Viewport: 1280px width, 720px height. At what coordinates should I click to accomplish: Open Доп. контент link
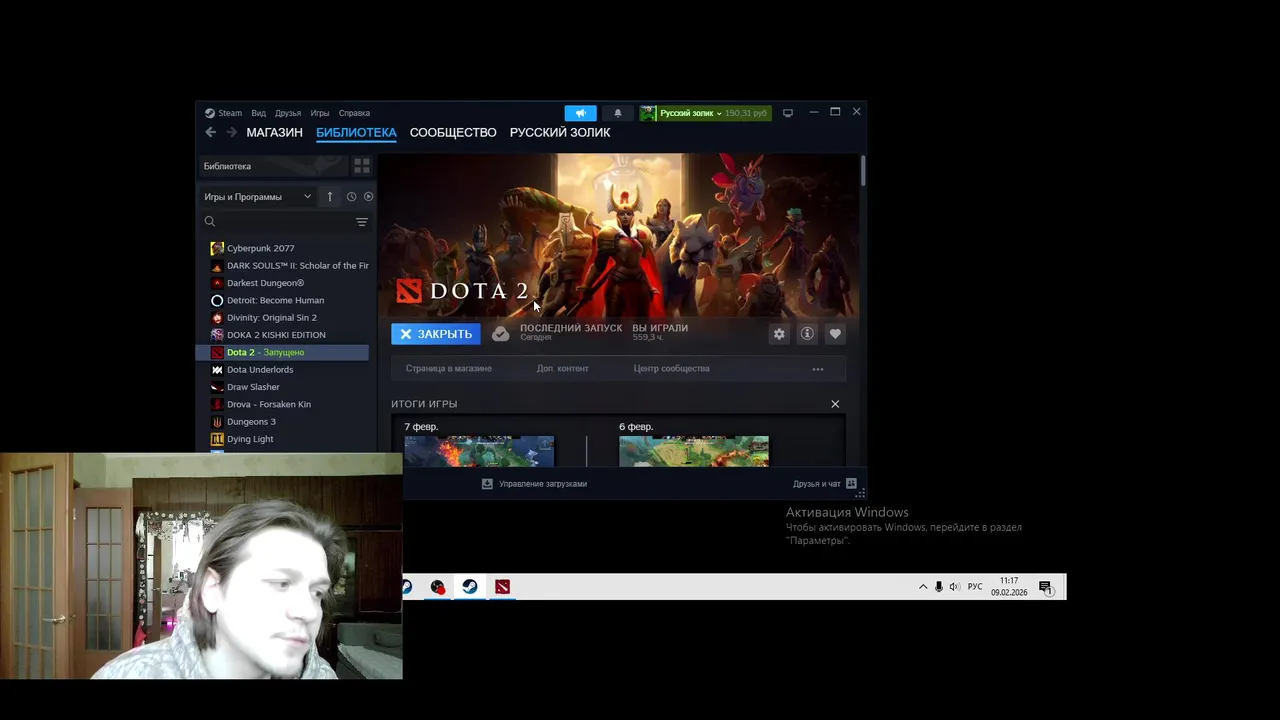(563, 368)
